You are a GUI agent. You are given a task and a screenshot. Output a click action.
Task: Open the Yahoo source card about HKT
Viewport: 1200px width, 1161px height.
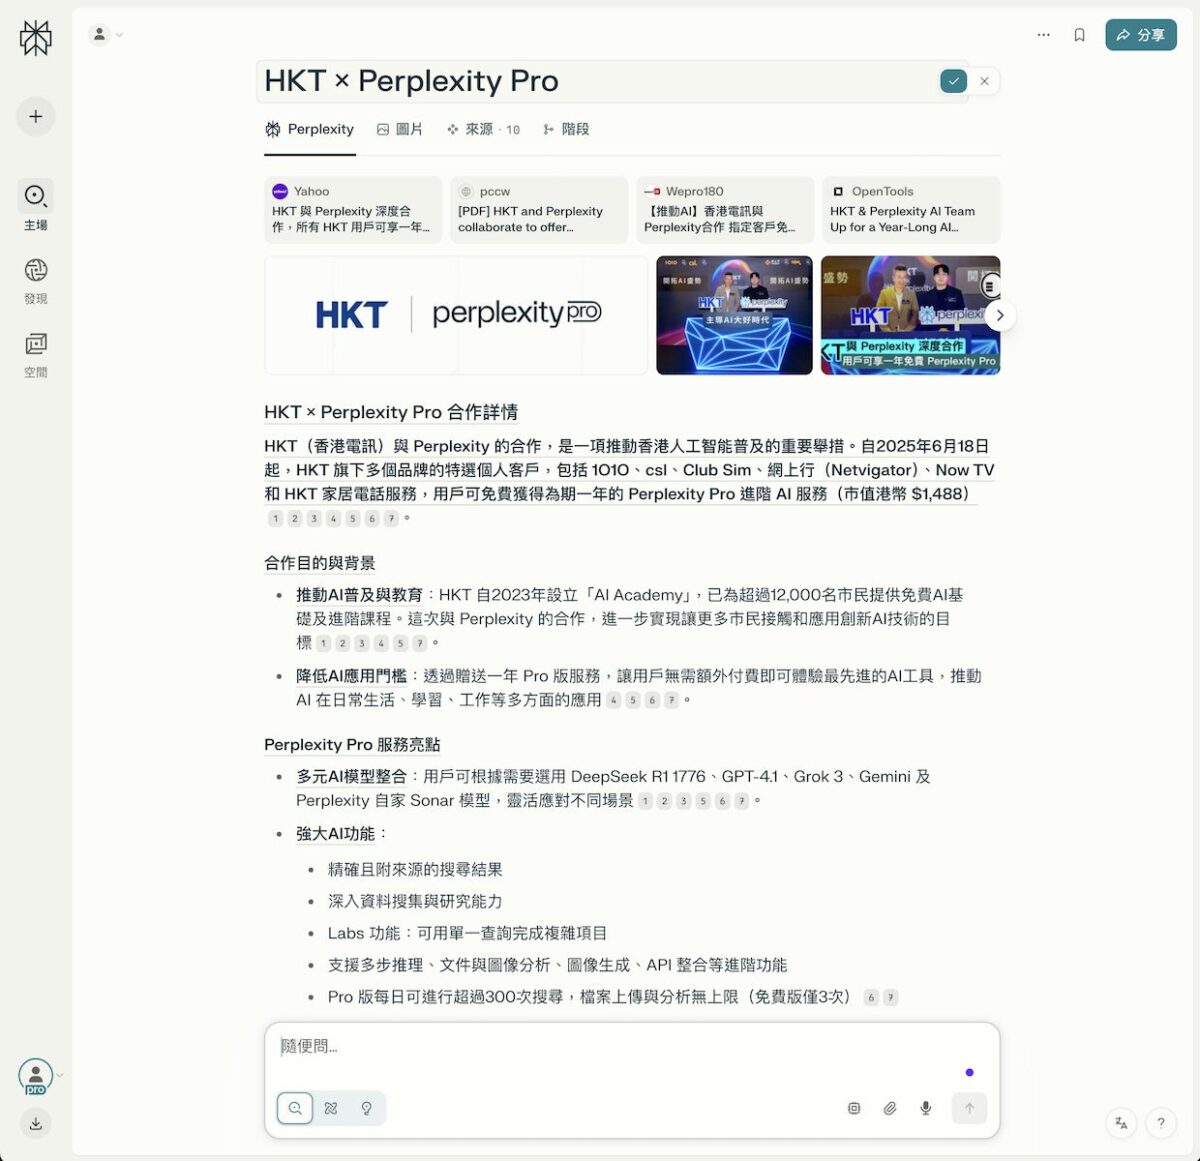(352, 210)
